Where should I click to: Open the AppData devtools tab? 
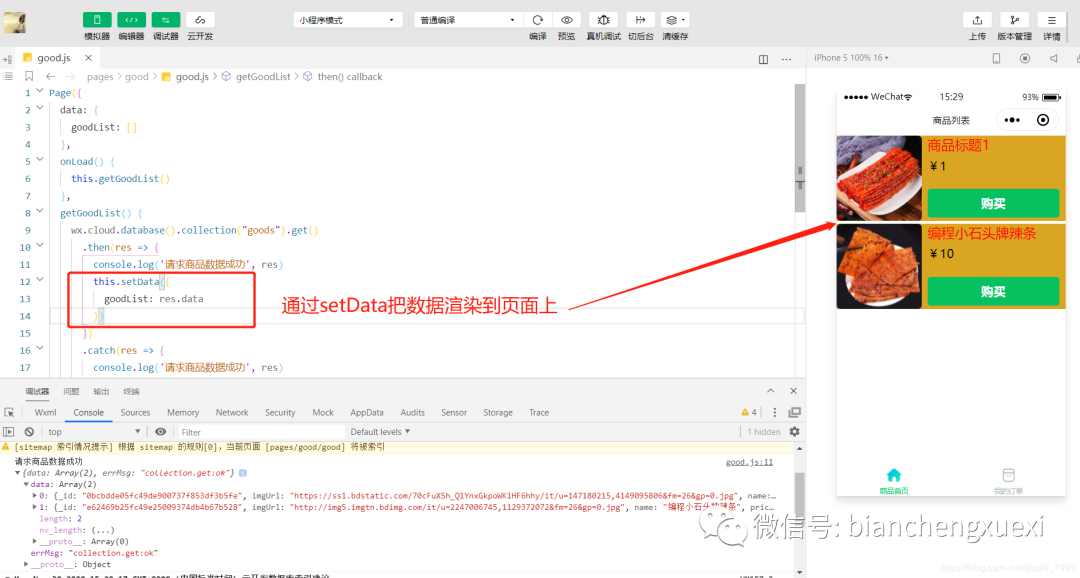pyautogui.click(x=366, y=413)
